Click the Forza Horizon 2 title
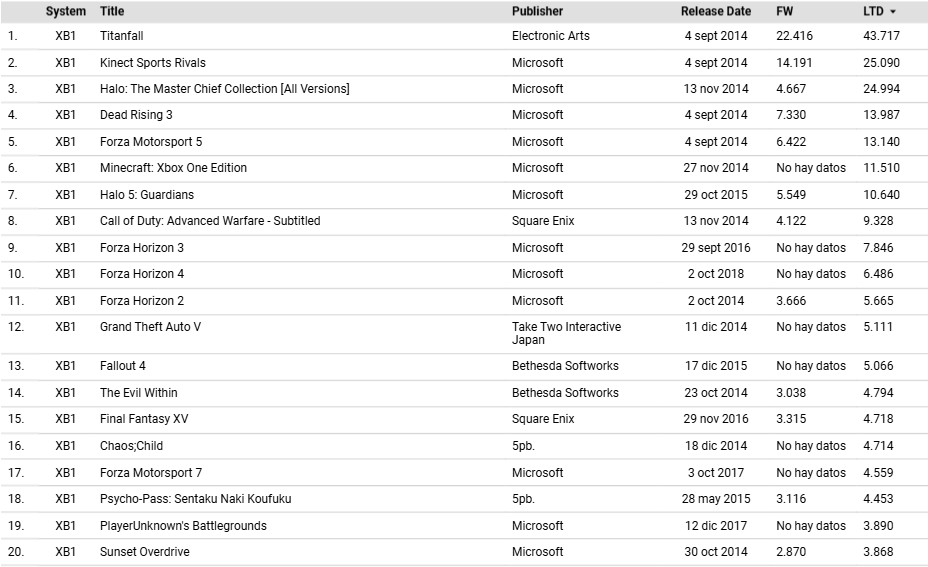 [142, 301]
